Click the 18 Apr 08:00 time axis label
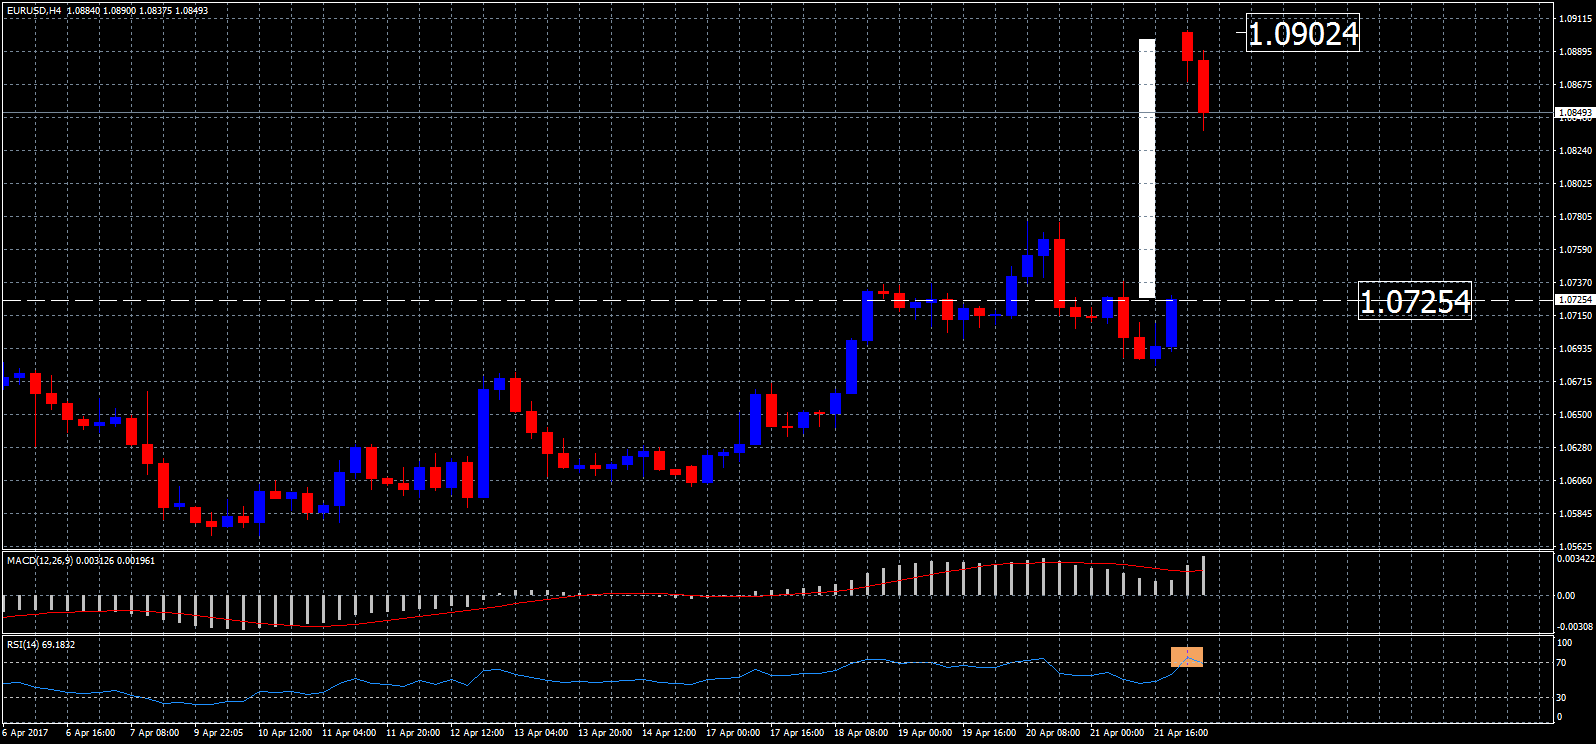Image resolution: width=1596 pixels, height=744 pixels. pyautogui.click(x=861, y=733)
